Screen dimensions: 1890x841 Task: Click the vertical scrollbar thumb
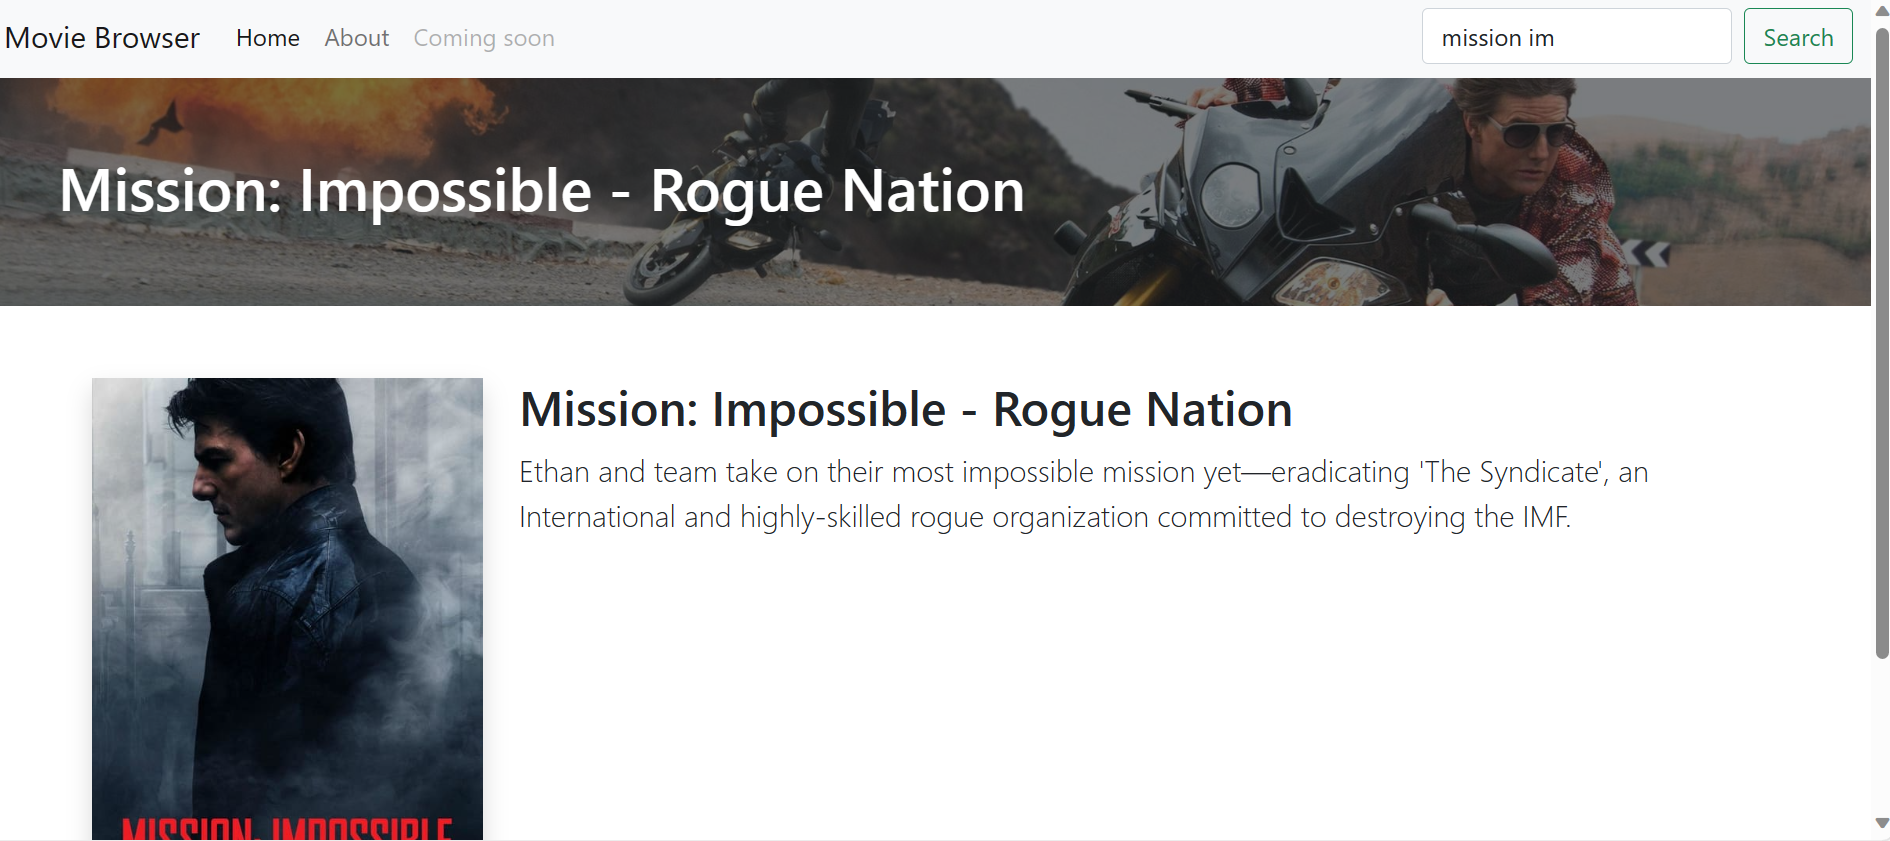(1881, 343)
